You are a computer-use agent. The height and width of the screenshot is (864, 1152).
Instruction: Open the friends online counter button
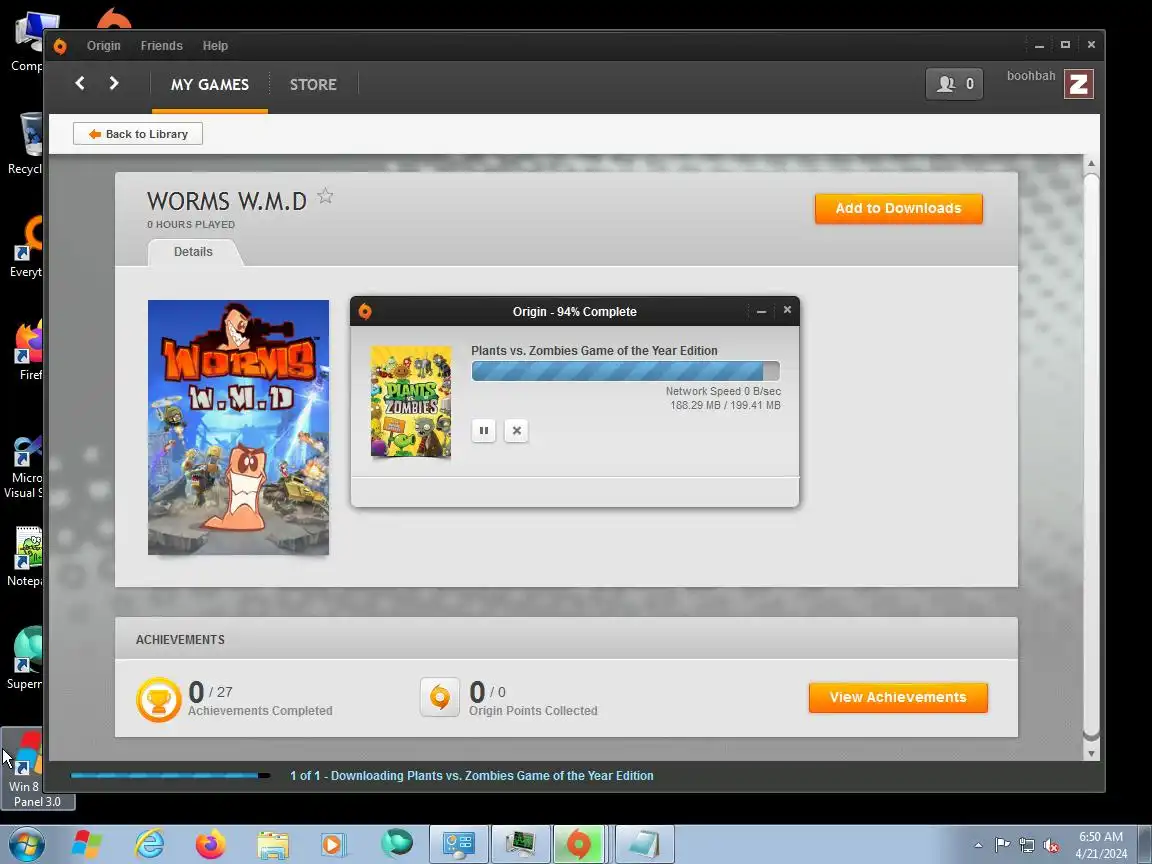954,84
